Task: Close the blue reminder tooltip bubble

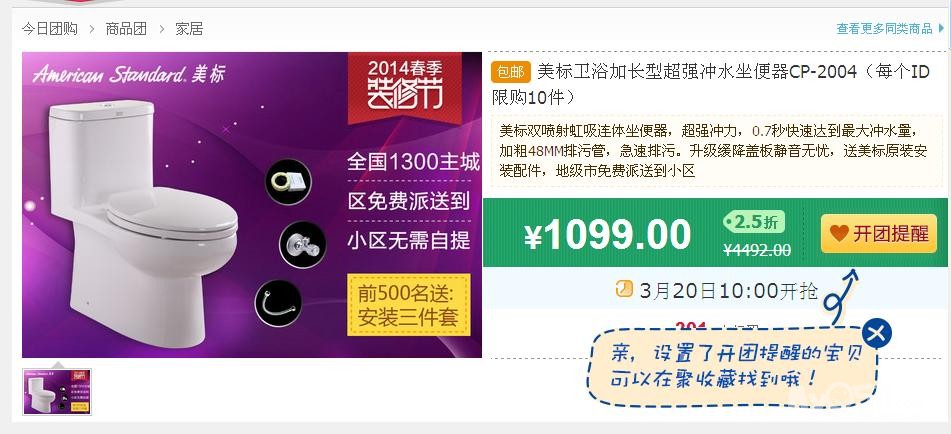Action: [x=876, y=333]
